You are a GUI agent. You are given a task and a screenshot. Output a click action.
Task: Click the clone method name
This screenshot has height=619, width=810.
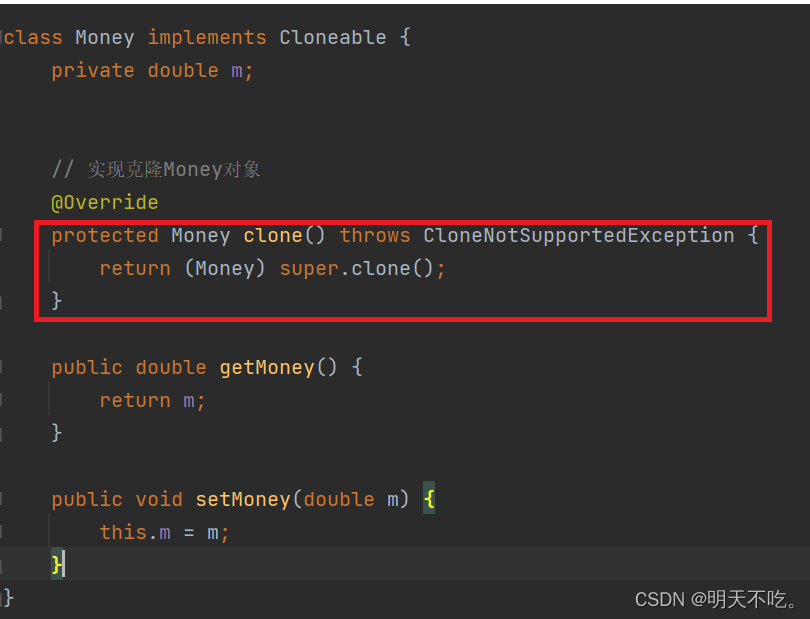coord(272,235)
